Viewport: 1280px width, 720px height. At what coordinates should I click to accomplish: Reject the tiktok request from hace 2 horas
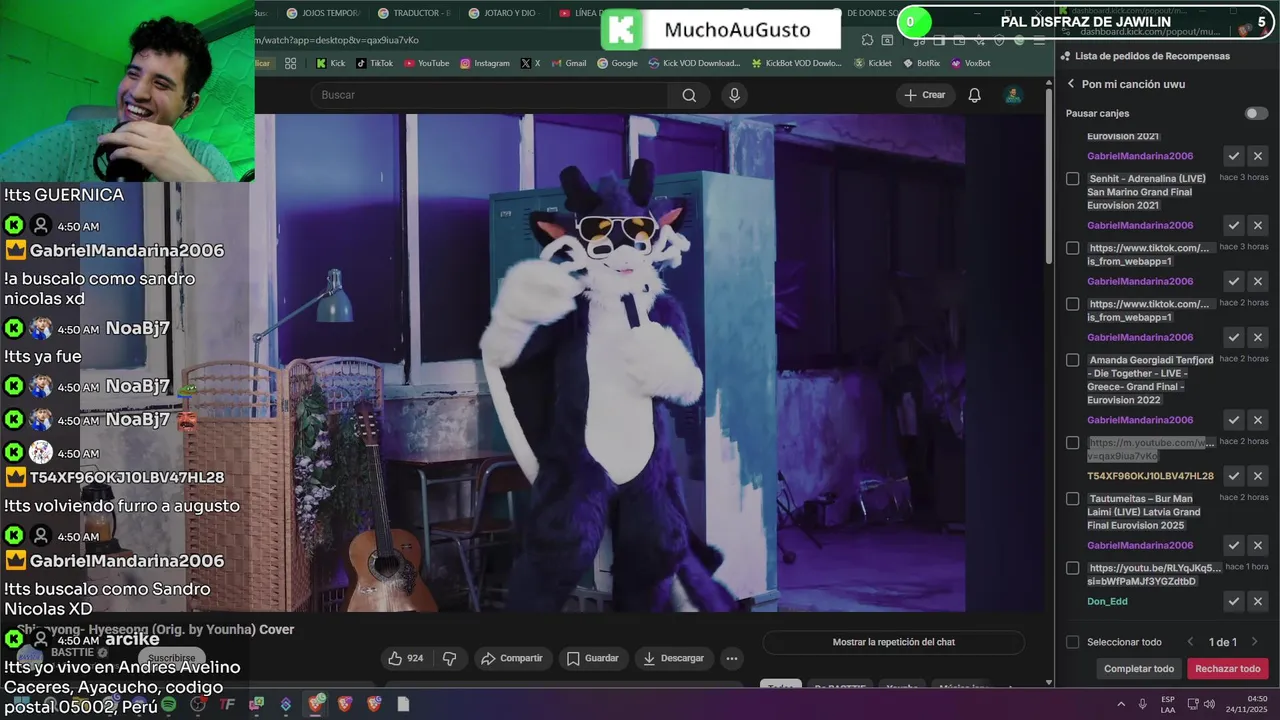(1258, 338)
